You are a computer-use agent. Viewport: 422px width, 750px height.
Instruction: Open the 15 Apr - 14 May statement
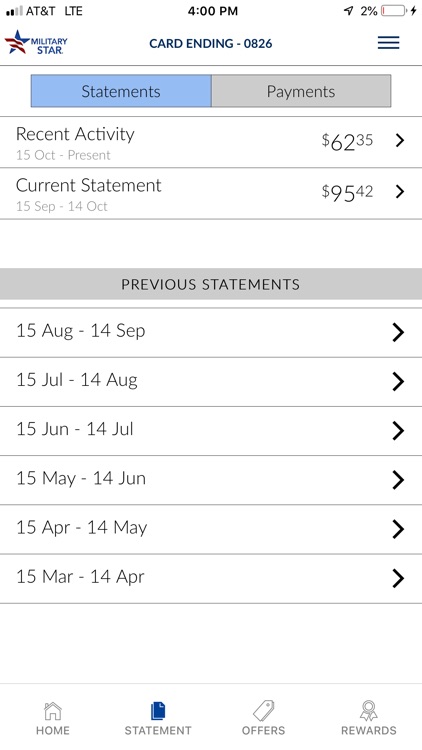[211, 529]
